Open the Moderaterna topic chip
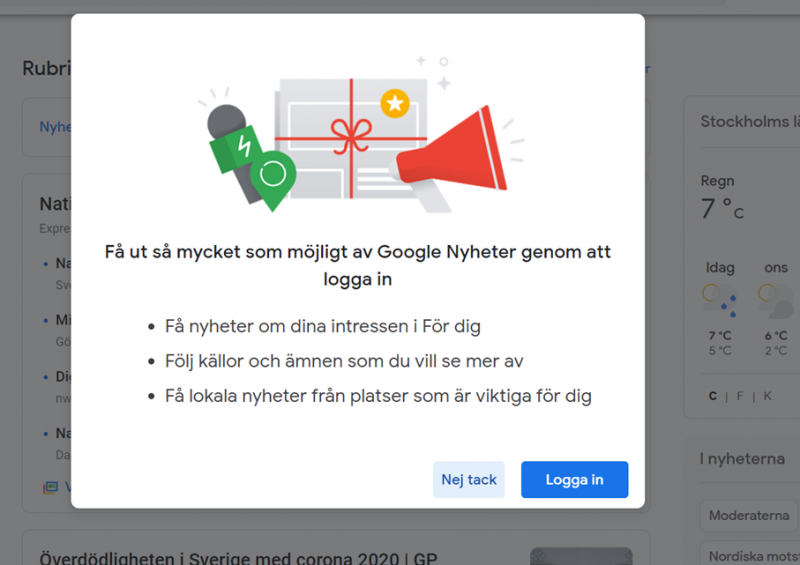The width and height of the screenshot is (800, 565). pyautogui.click(x=749, y=515)
